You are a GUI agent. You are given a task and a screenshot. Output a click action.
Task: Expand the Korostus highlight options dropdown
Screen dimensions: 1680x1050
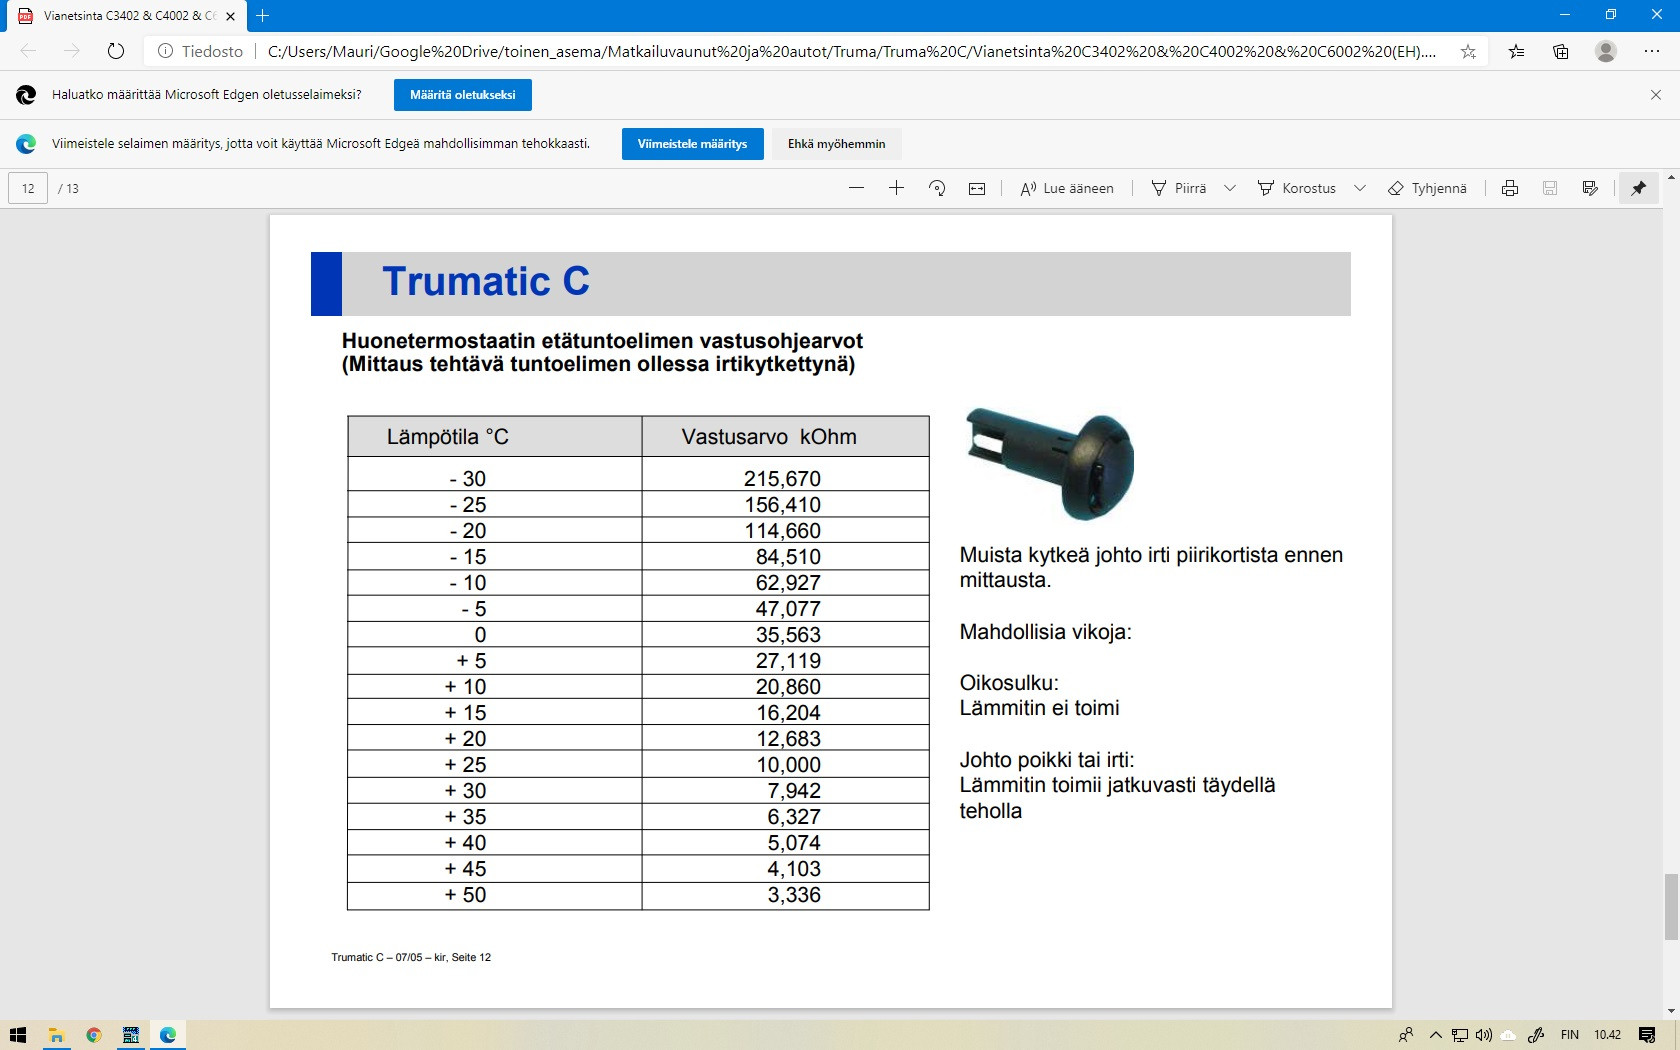[x=1360, y=188]
